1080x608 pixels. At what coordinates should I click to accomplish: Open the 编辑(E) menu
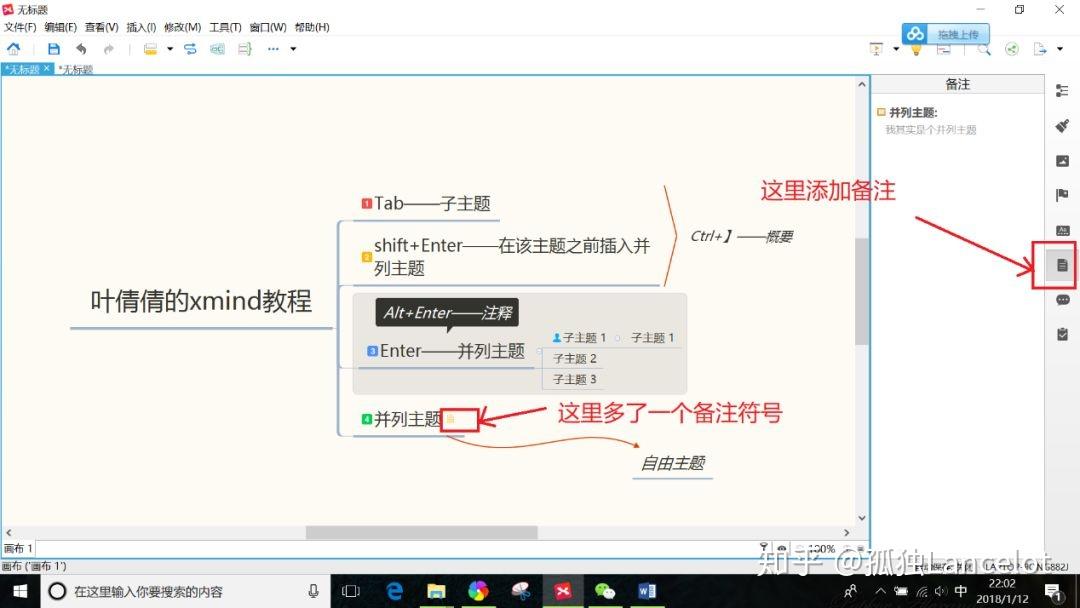coord(61,27)
